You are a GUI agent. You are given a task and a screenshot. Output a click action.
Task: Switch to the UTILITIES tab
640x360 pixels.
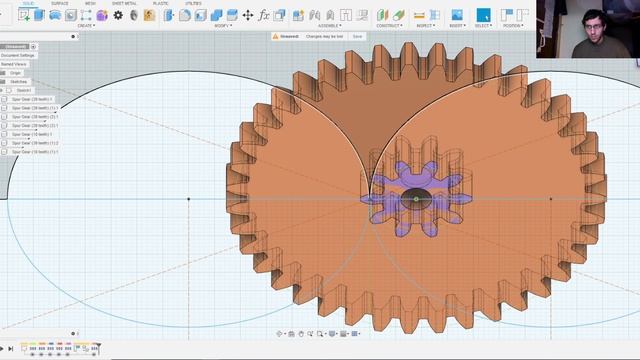click(193, 3)
